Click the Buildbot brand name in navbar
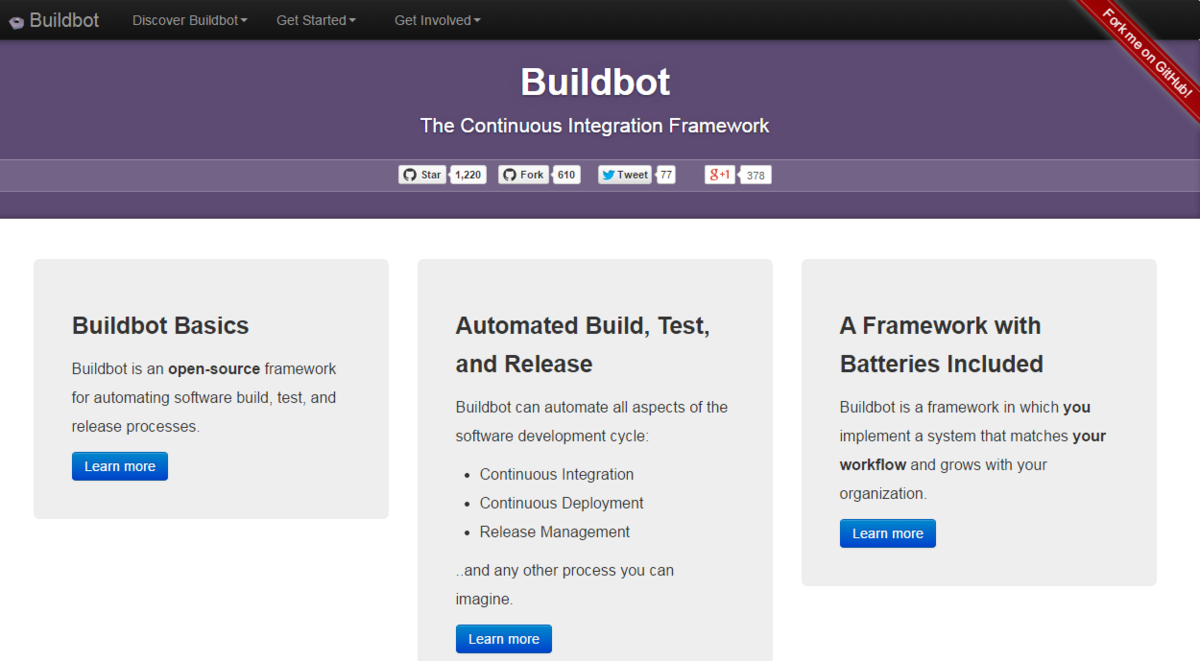 [64, 20]
